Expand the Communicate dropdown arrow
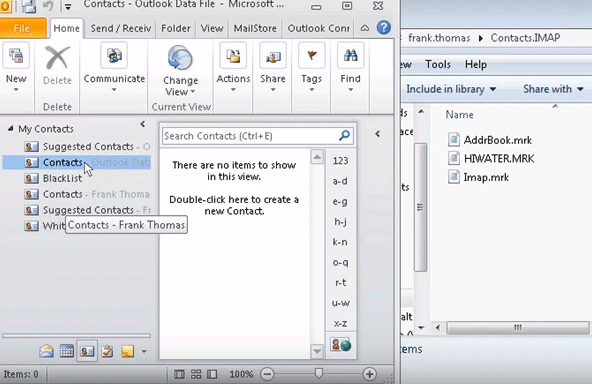592x384 pixels. click(114, 90)
